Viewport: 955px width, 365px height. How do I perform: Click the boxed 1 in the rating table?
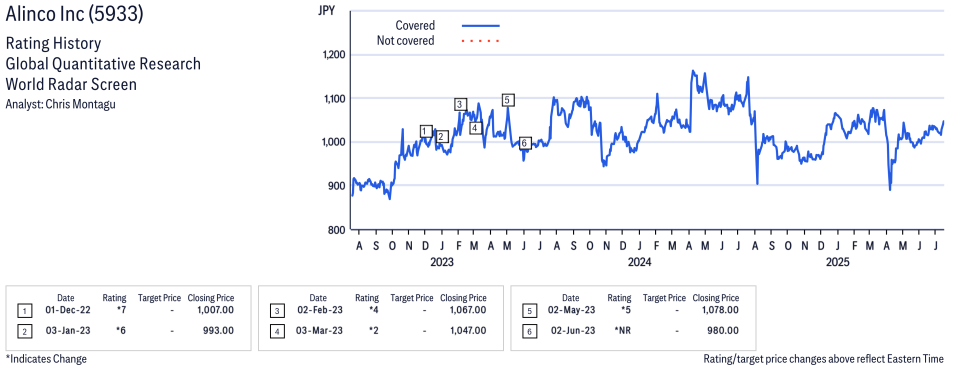24,311
